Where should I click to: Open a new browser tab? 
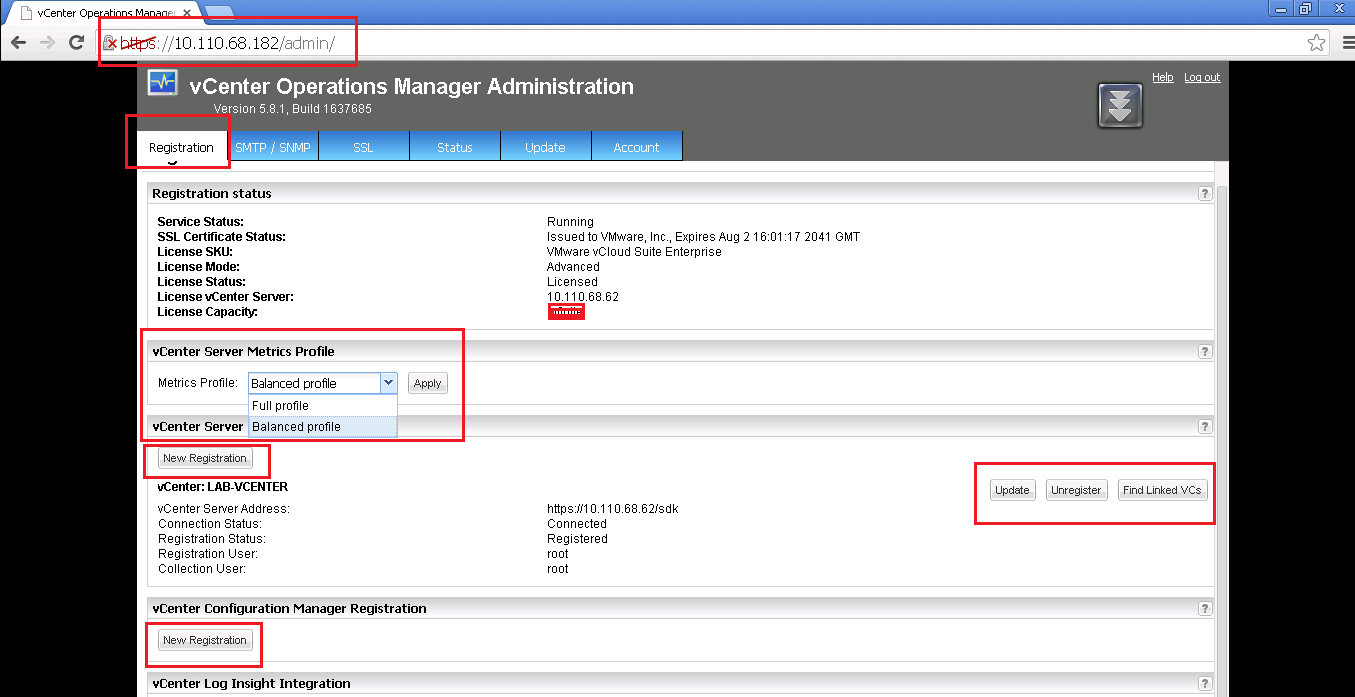pos(218,12)
